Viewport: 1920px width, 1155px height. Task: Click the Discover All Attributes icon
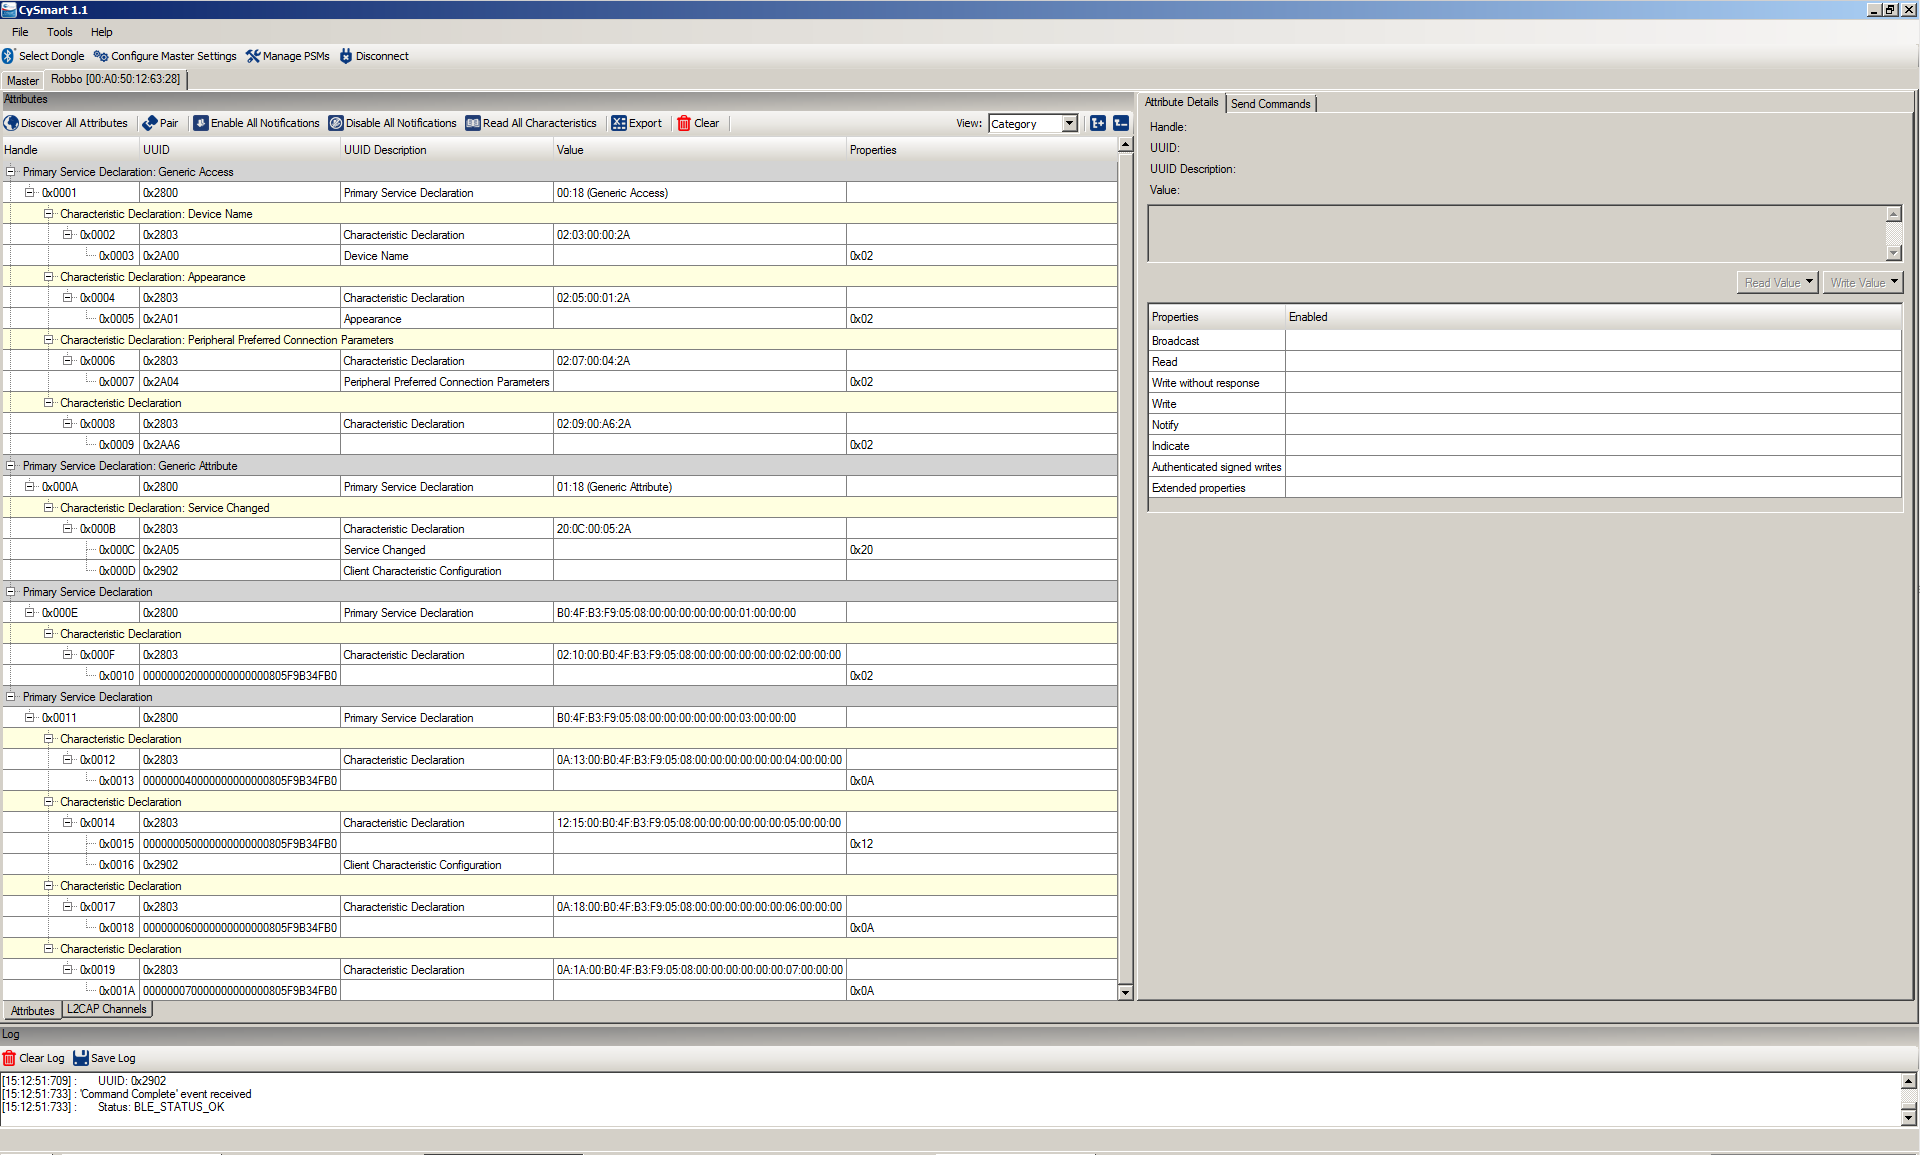coord(11,123)
